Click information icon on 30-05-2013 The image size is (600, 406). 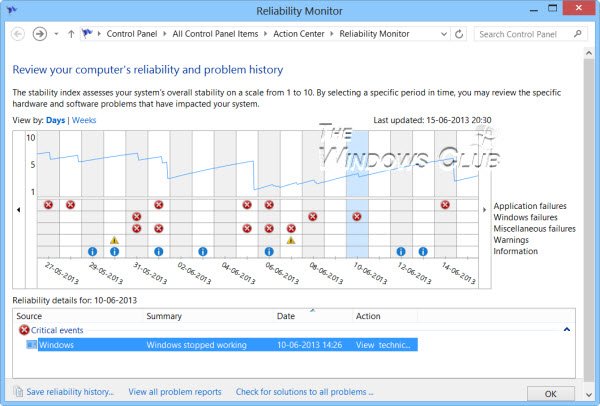coord(114,251)
